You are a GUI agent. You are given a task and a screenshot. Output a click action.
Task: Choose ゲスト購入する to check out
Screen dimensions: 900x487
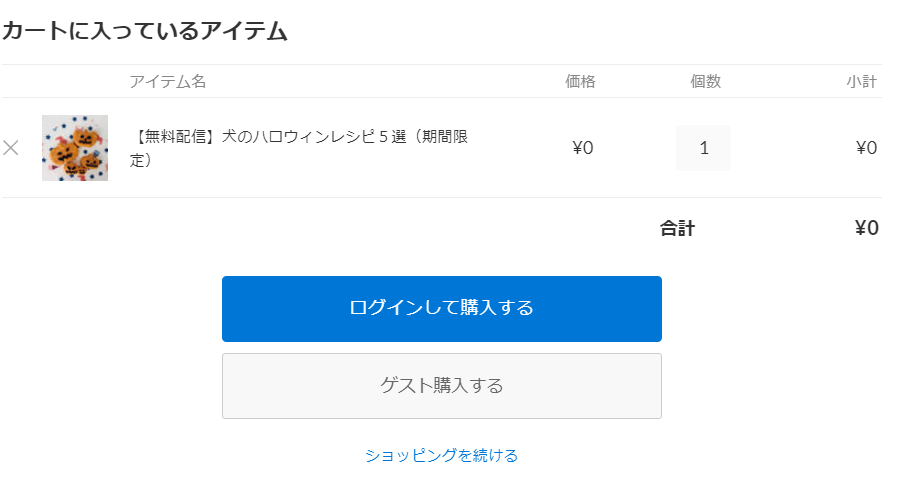tap(441, 386)
